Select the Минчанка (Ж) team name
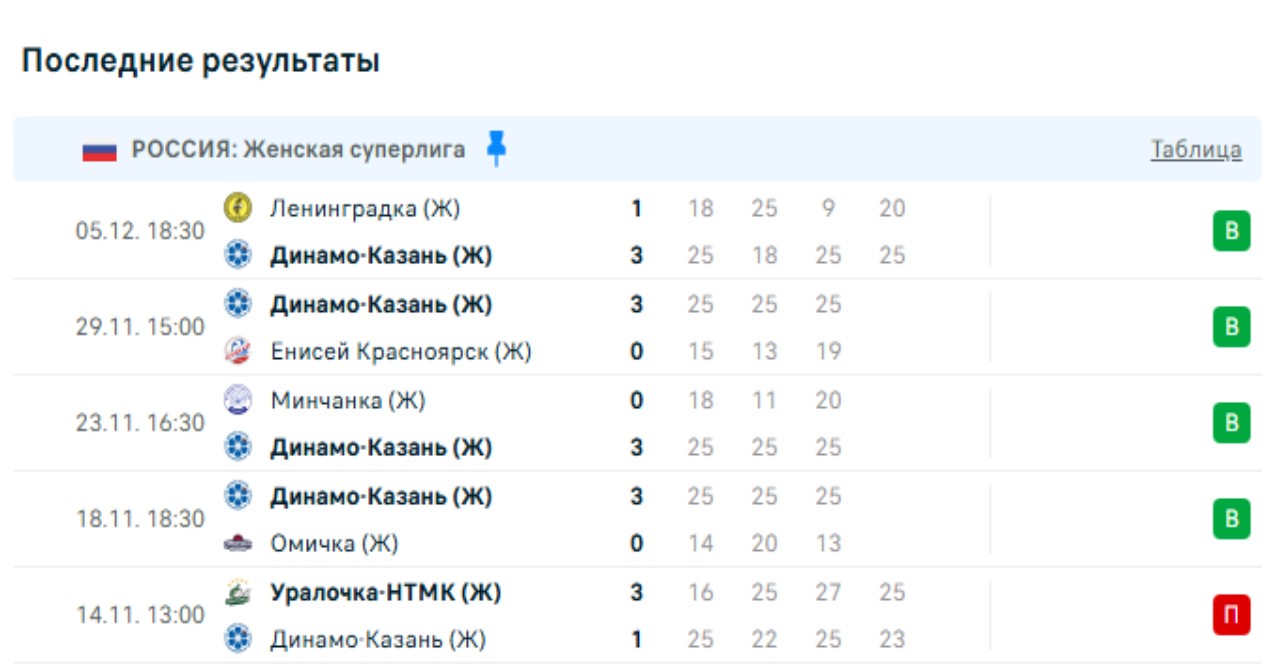Screen dimensions: 1277x670 pos(348,400)
